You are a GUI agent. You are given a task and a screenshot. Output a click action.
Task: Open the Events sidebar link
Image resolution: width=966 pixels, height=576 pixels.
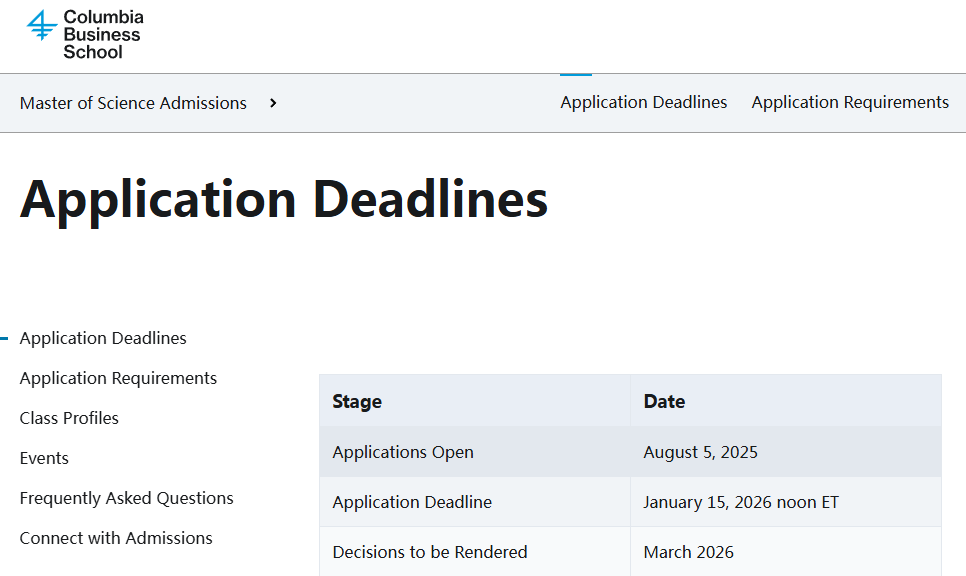coord(44,458)
